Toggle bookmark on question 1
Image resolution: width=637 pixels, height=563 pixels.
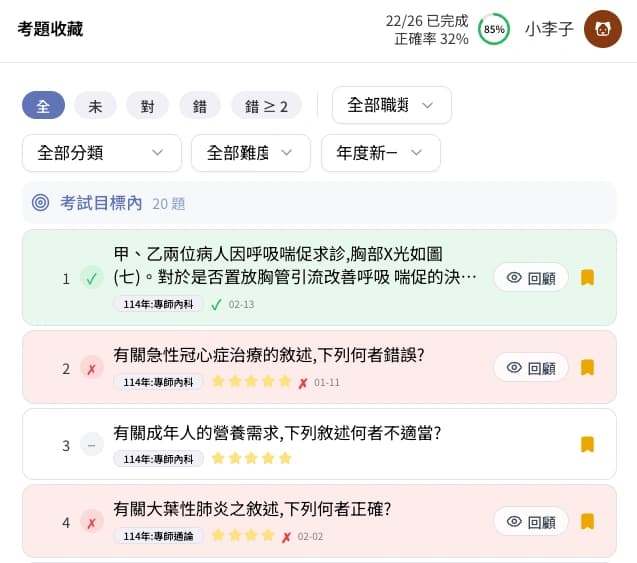pos(587,277)
